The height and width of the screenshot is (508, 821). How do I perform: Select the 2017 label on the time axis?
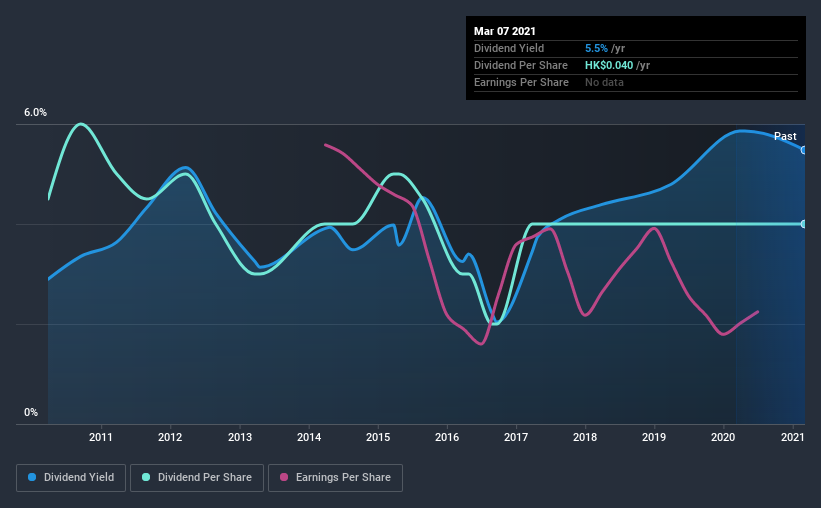pyautogui.click(x=516, y=437)
